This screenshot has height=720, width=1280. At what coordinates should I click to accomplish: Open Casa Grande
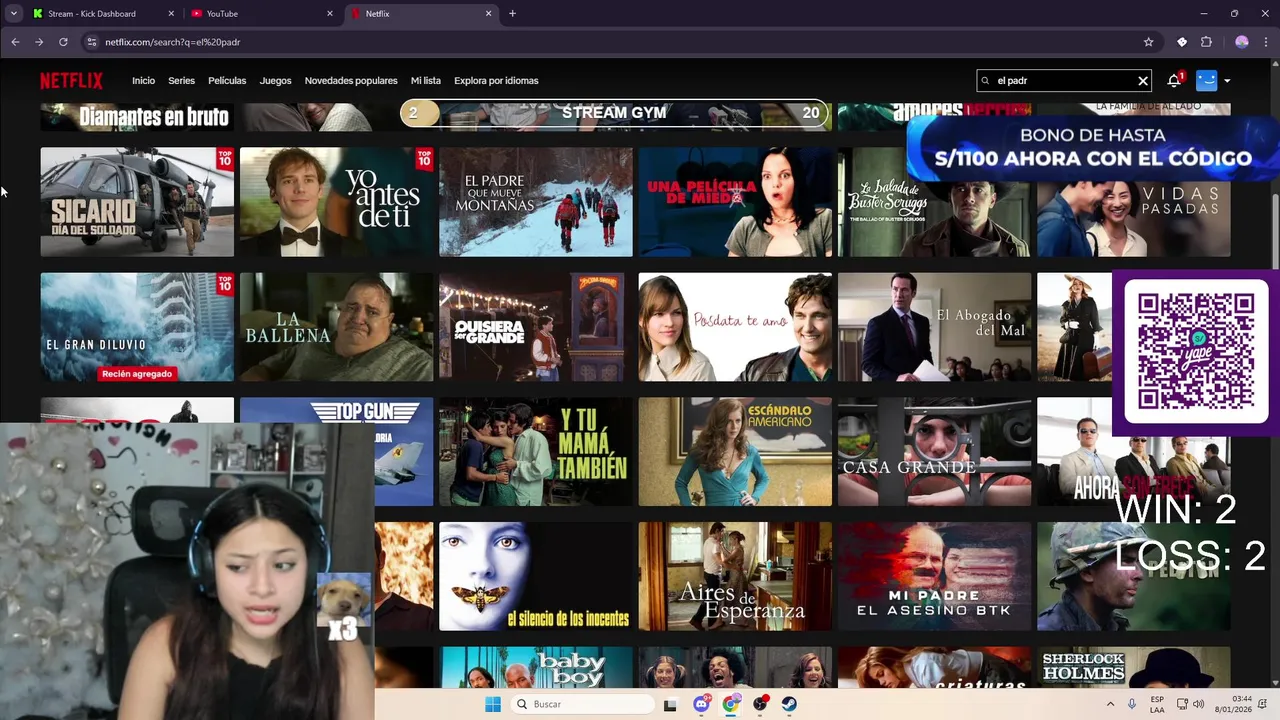[x=934, y=452]
